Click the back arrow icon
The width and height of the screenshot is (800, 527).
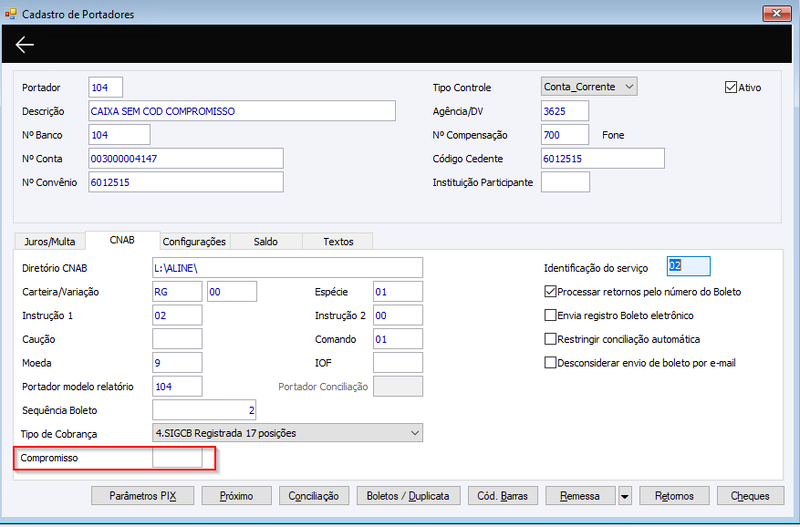24,45
